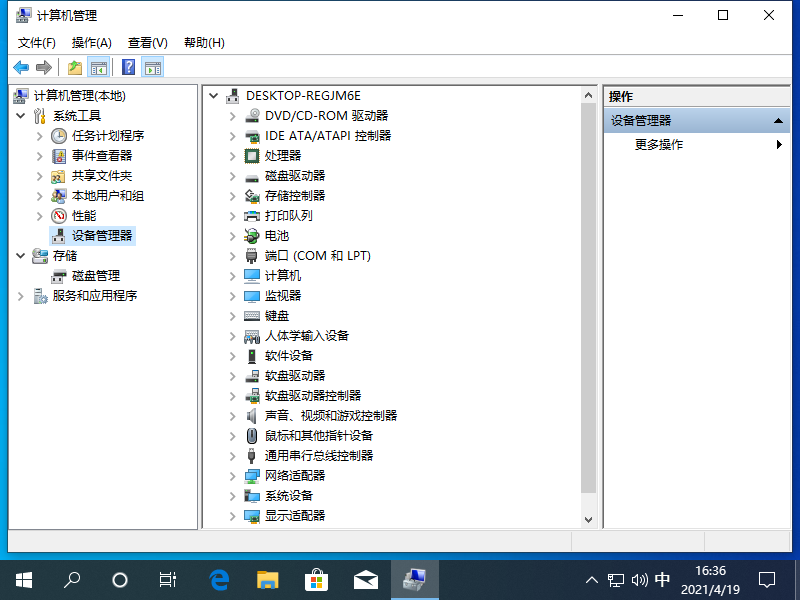Expand the 处理器 device category

(232, 156)
